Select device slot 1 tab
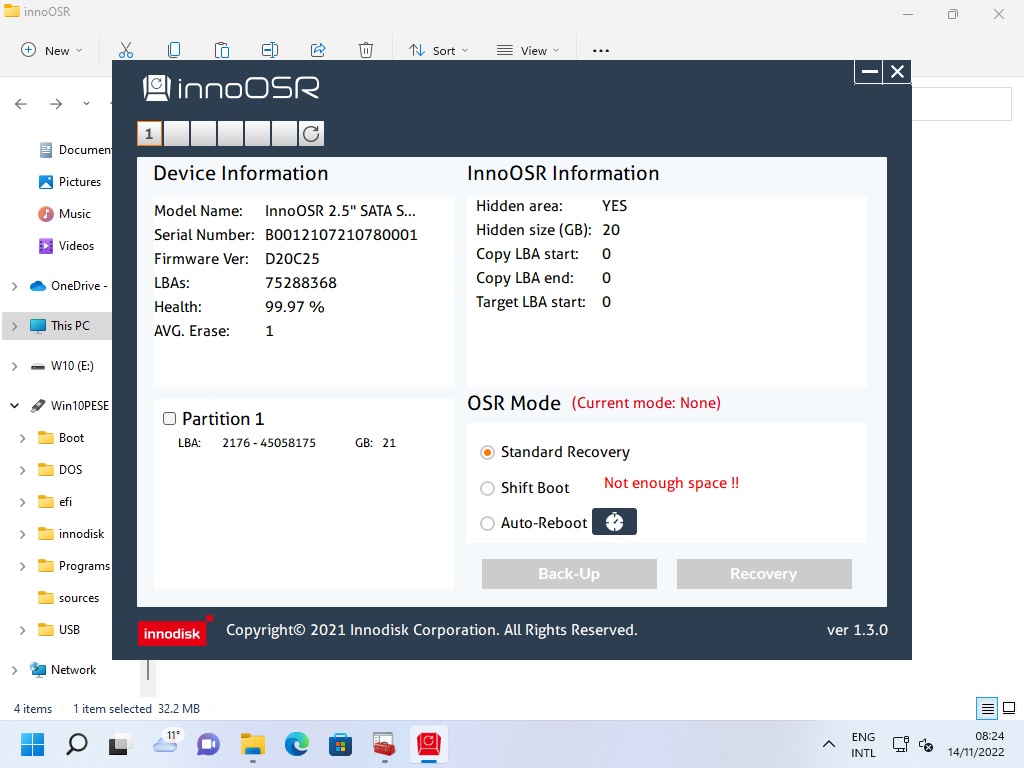The height and width of the screenshot is (768, 1024). [149, 134]
